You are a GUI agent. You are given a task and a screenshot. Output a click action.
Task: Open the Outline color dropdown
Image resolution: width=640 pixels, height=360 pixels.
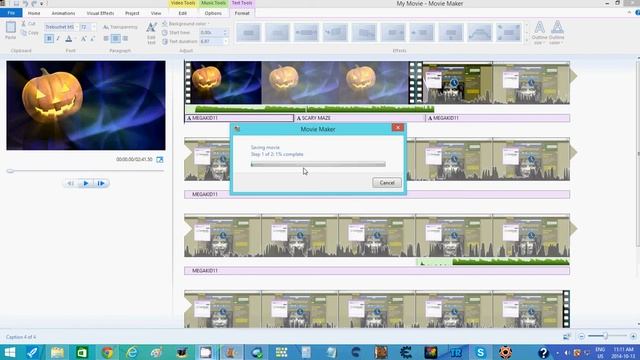(x=557, y=33)
